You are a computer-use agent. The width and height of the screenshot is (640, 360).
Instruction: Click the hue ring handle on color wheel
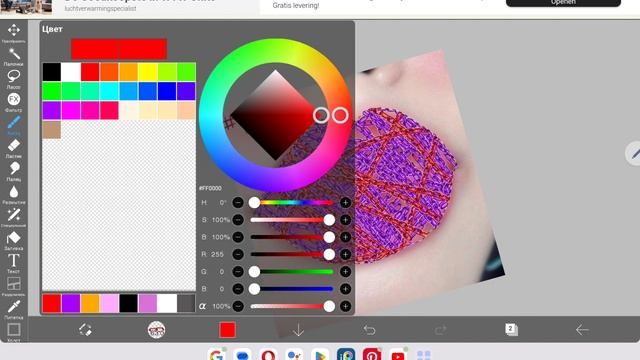point(340,116)
